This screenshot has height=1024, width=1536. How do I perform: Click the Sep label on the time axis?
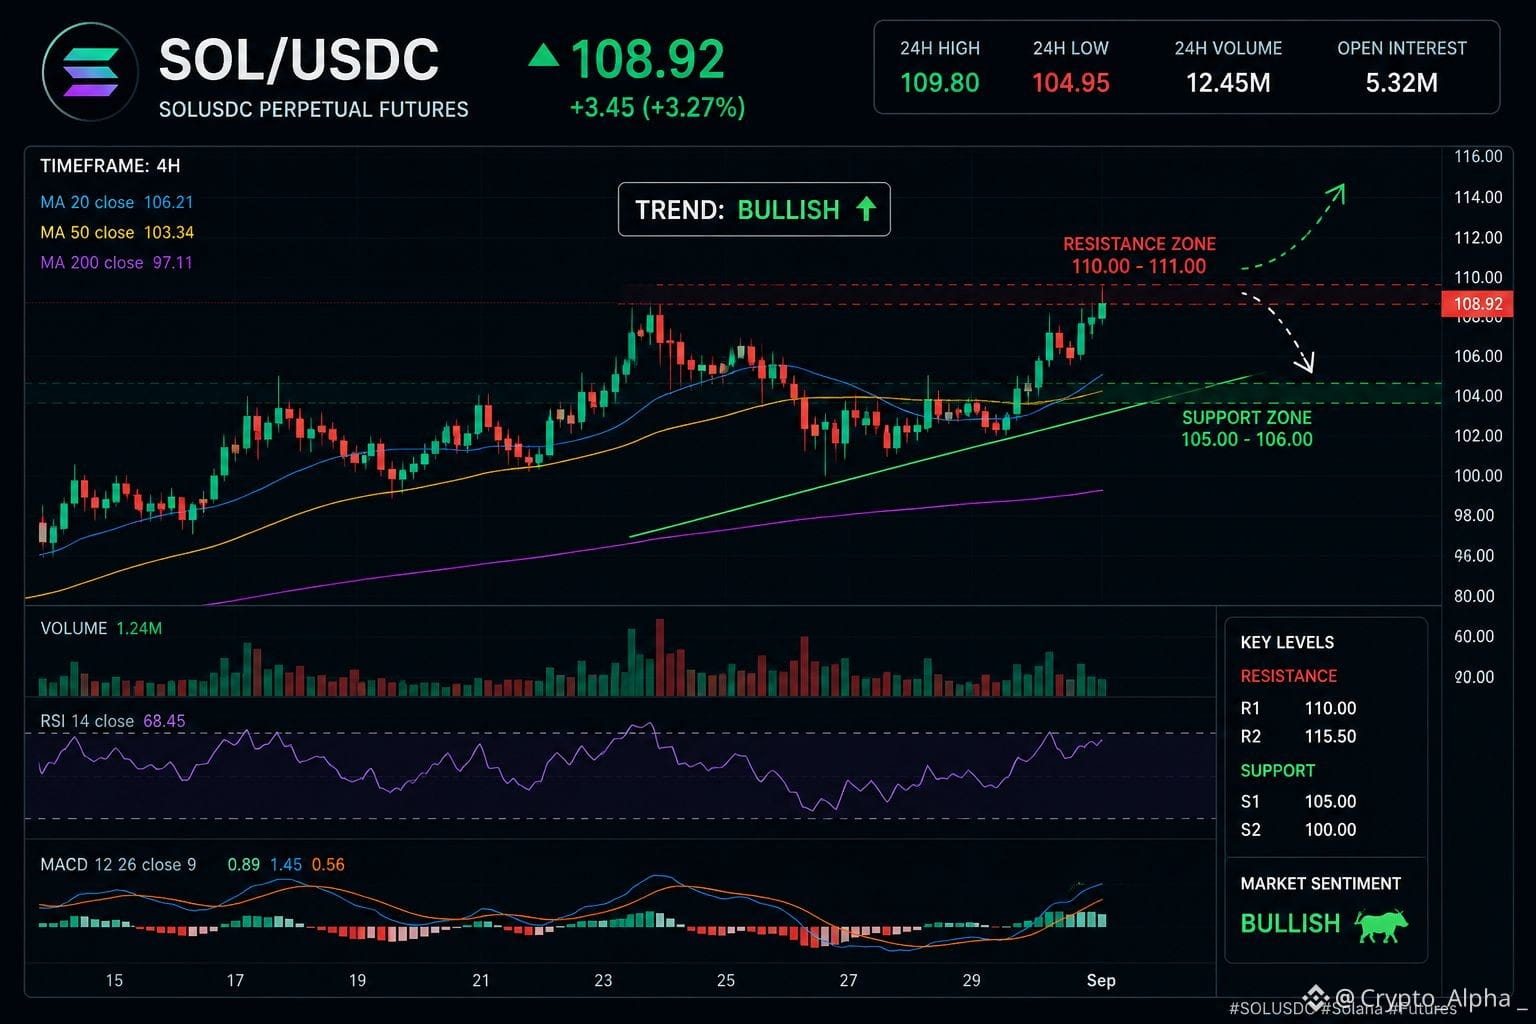coord(1101,980)
